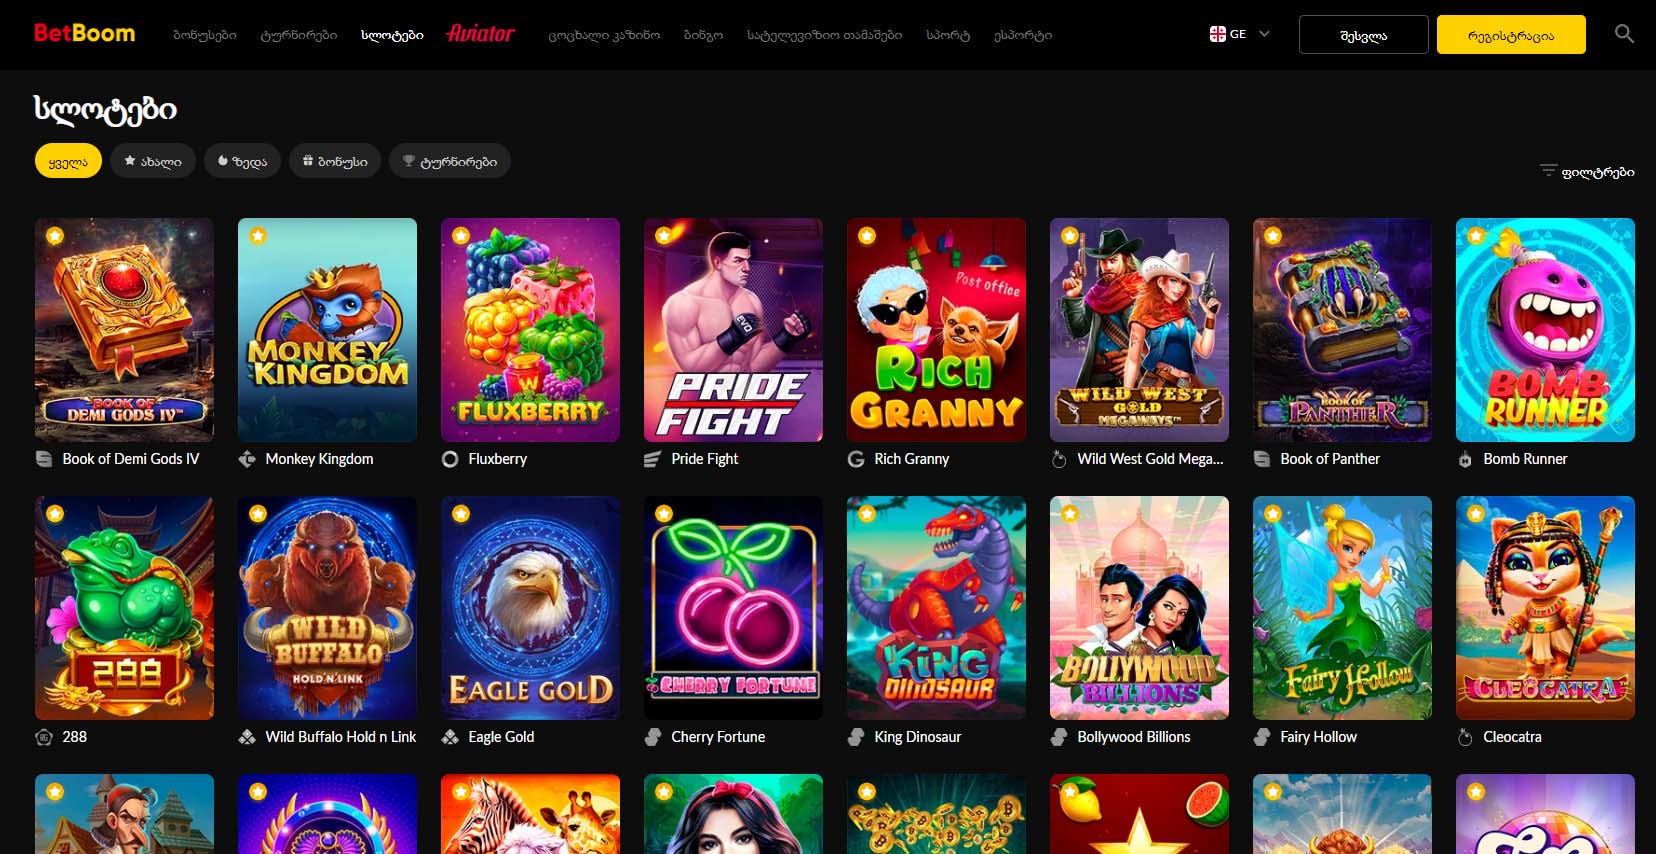Viewport: 1656px width, 854px height.
Task: Select the tournaments trophy filter chip
Action: coord(450,161)
